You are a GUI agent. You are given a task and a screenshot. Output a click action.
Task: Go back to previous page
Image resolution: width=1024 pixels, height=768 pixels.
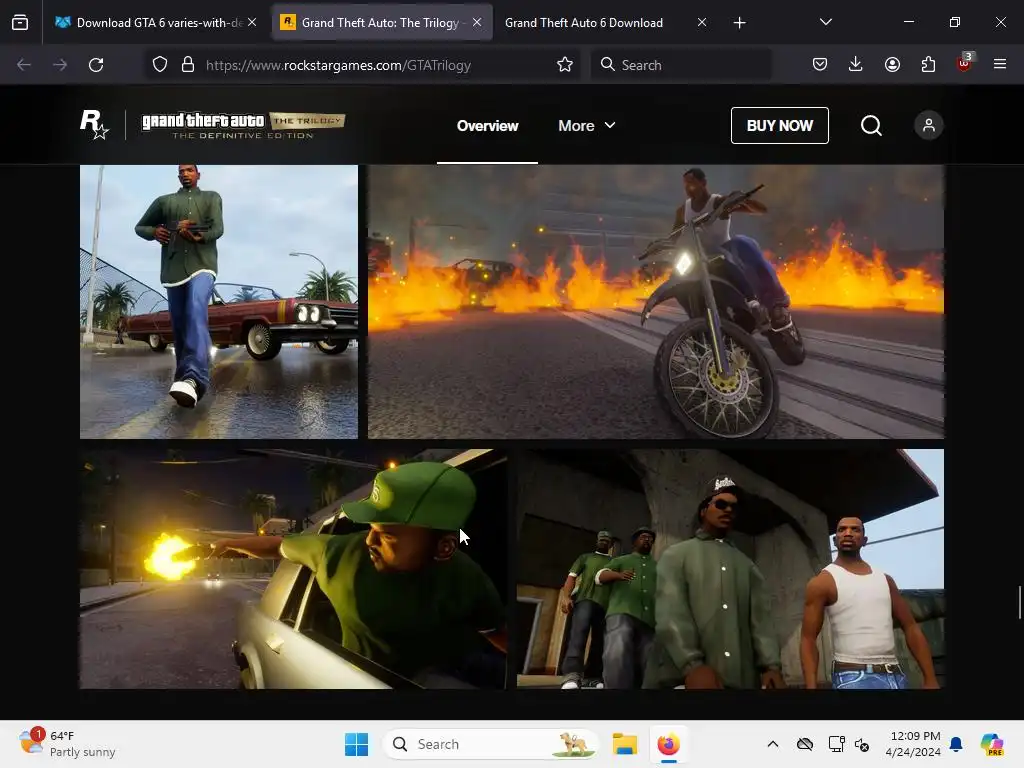coord(24,65)
